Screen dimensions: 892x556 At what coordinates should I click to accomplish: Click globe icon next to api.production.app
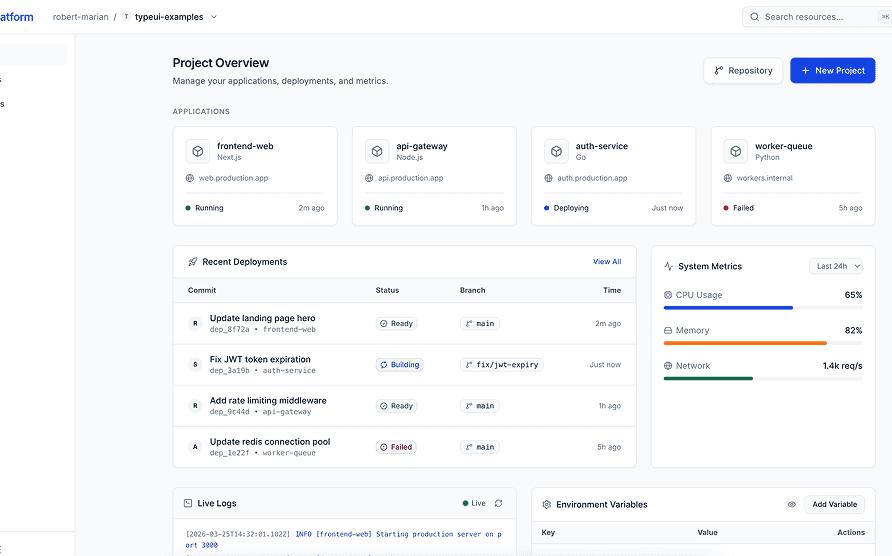tap(369, 178)
